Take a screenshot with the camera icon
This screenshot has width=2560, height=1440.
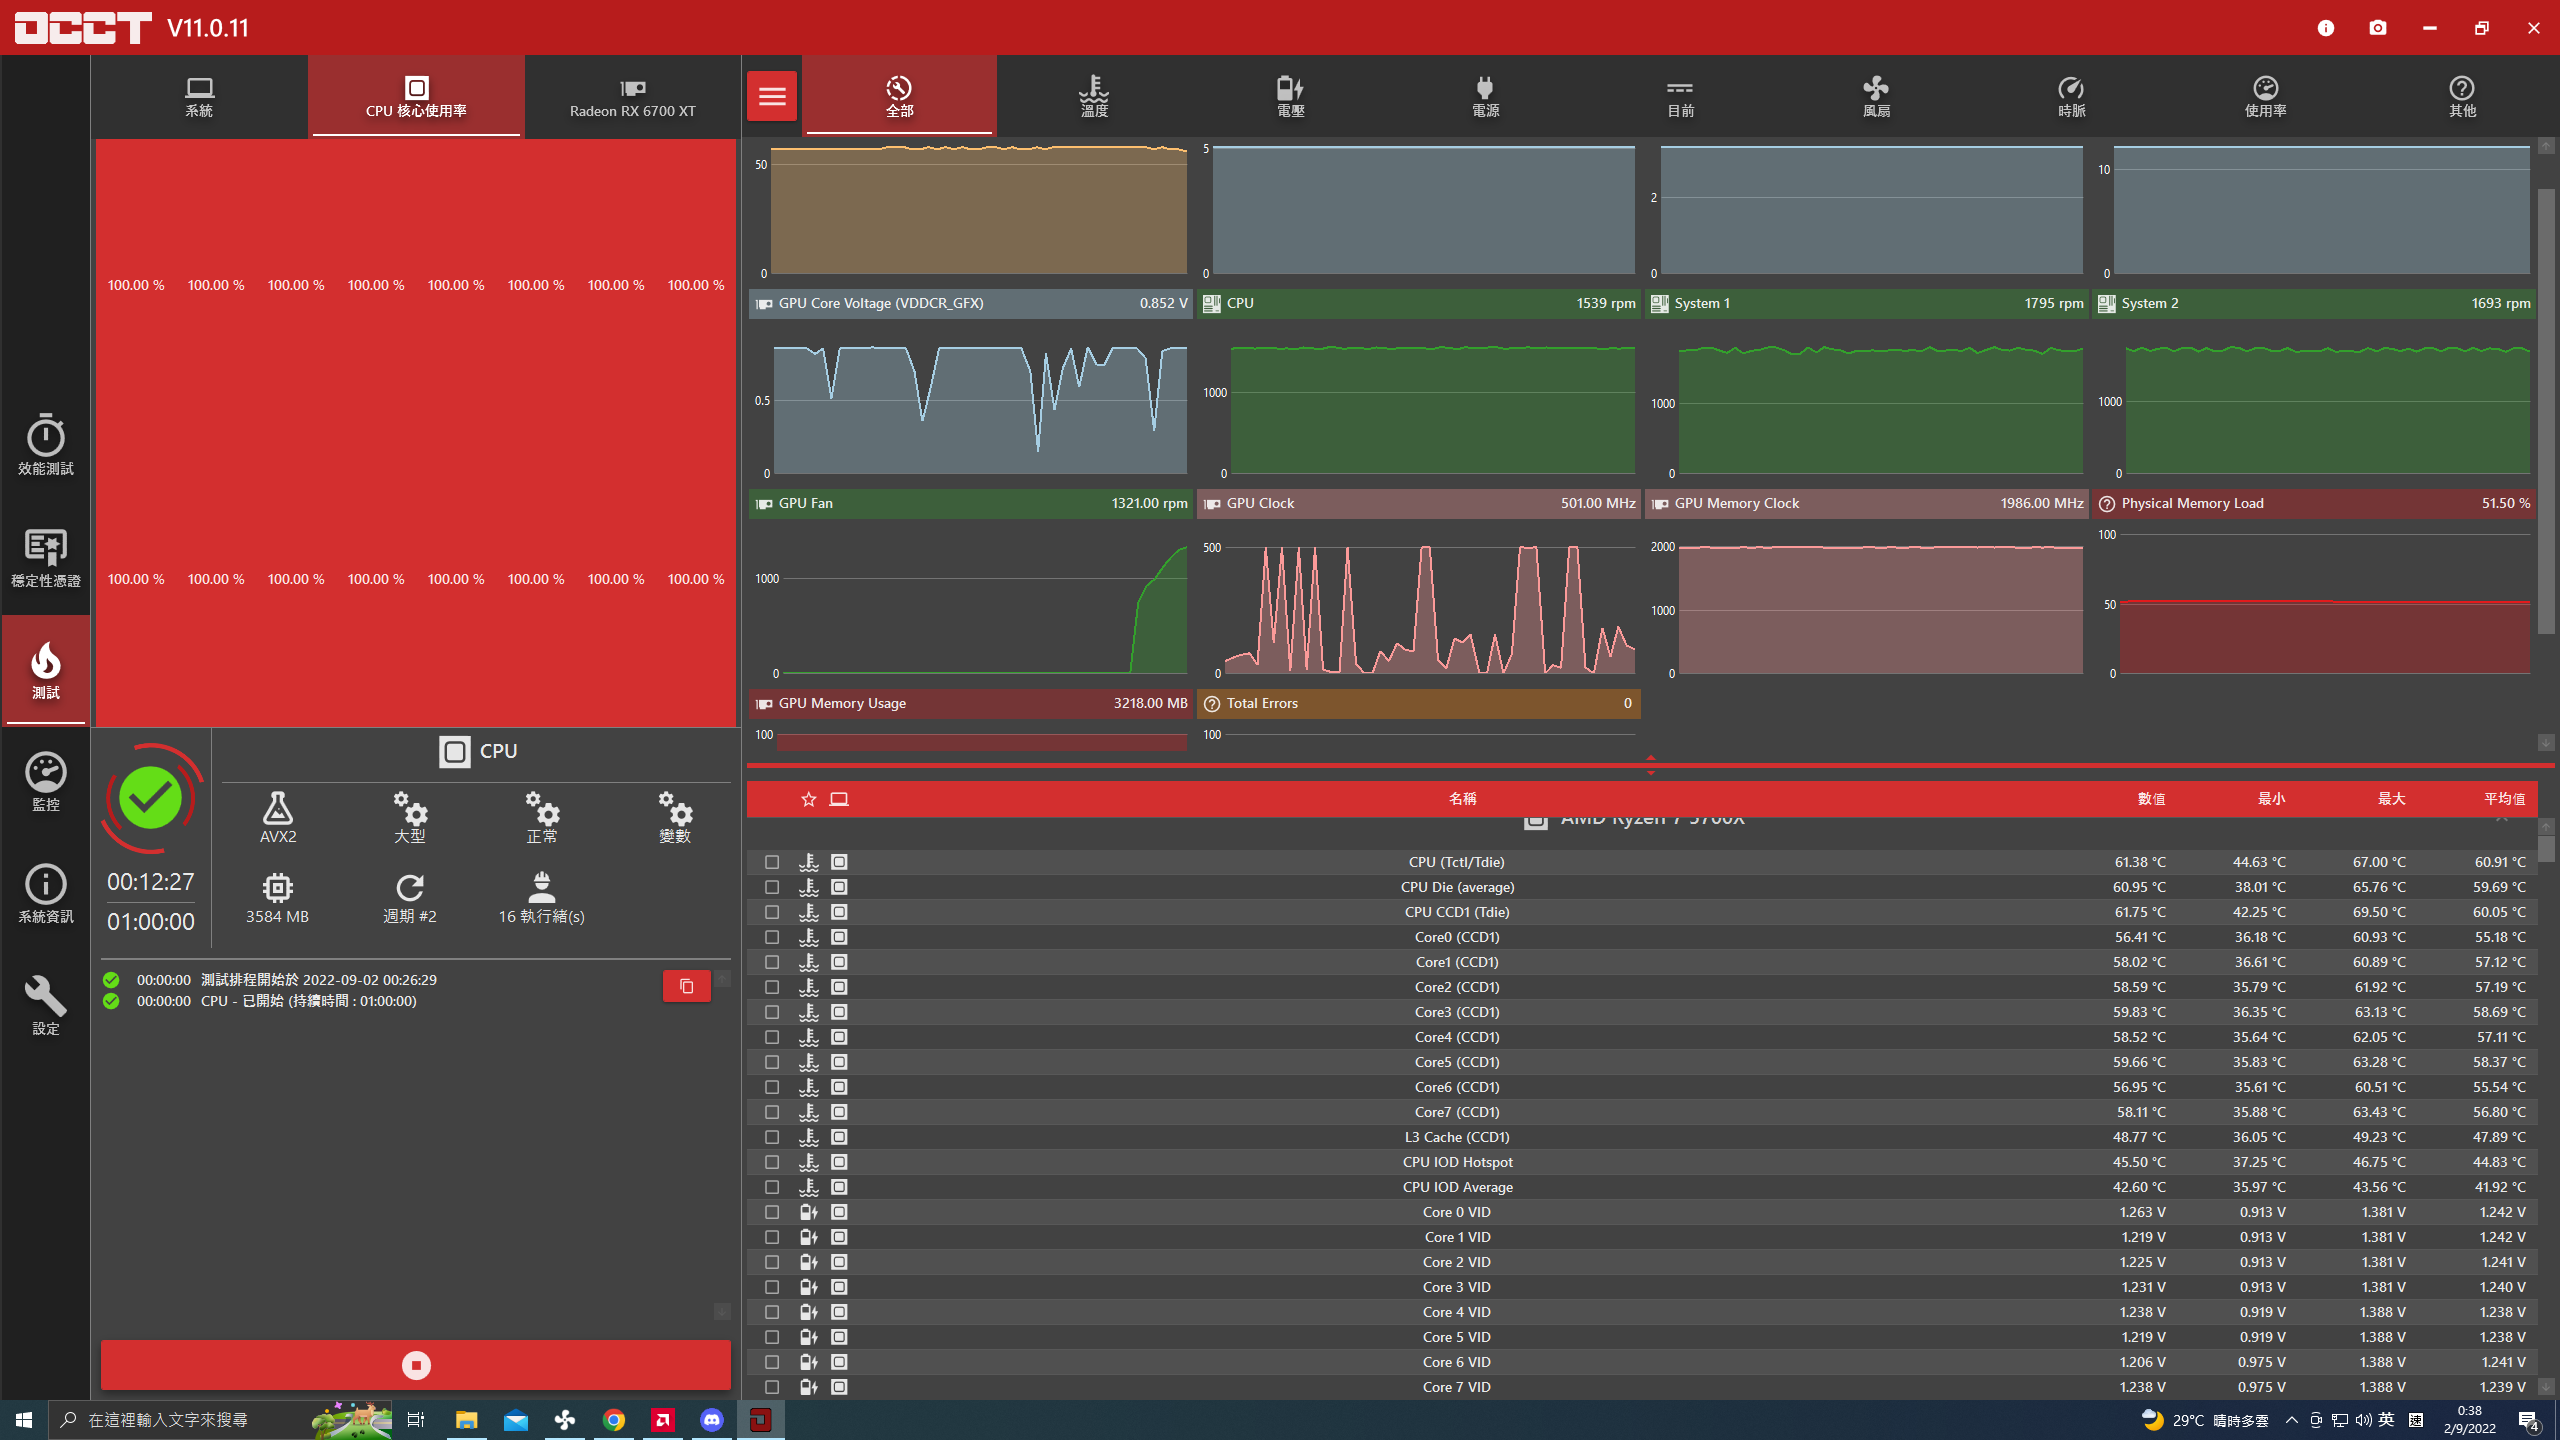[x=2378, y=28]
